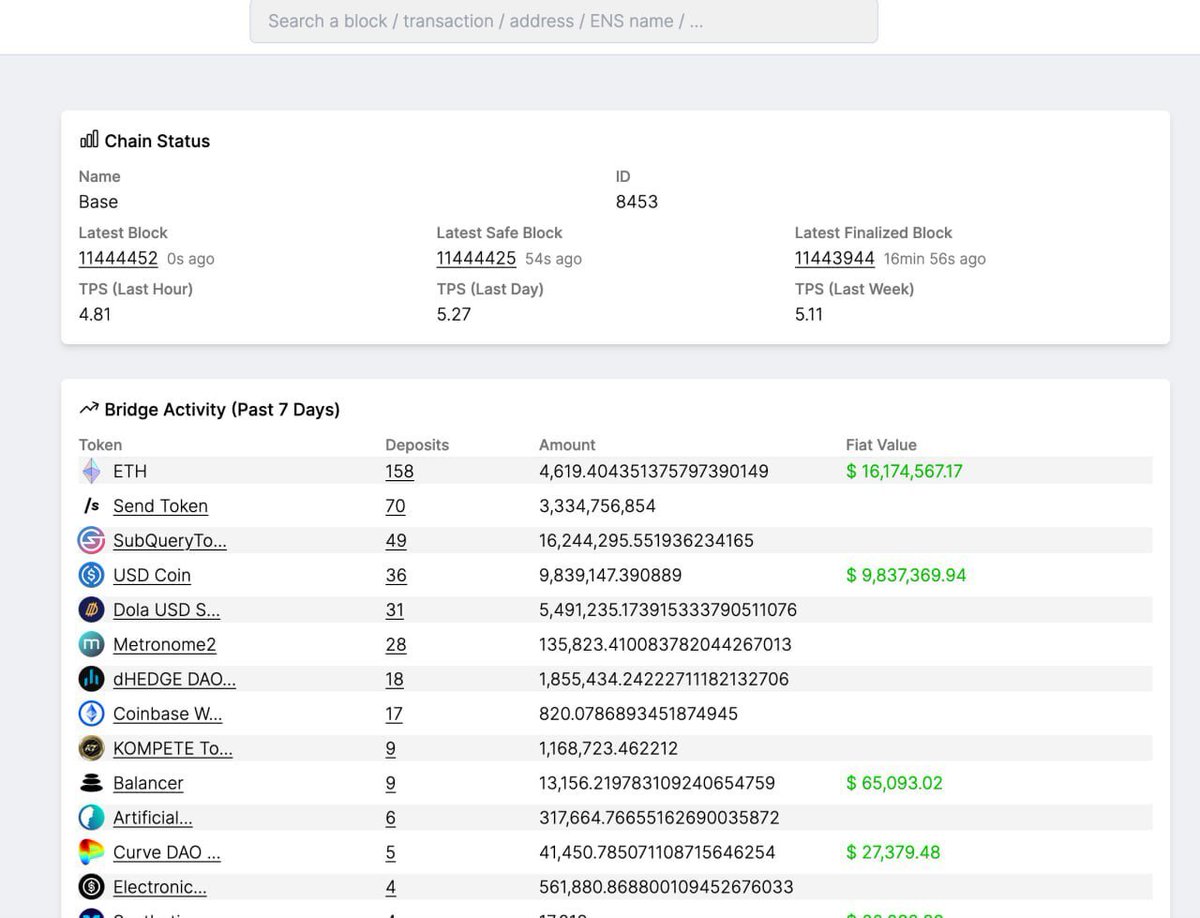Click the Dola USD token icon
Viewport: 1200px width, 918px height.
click(x=91, y=610)
